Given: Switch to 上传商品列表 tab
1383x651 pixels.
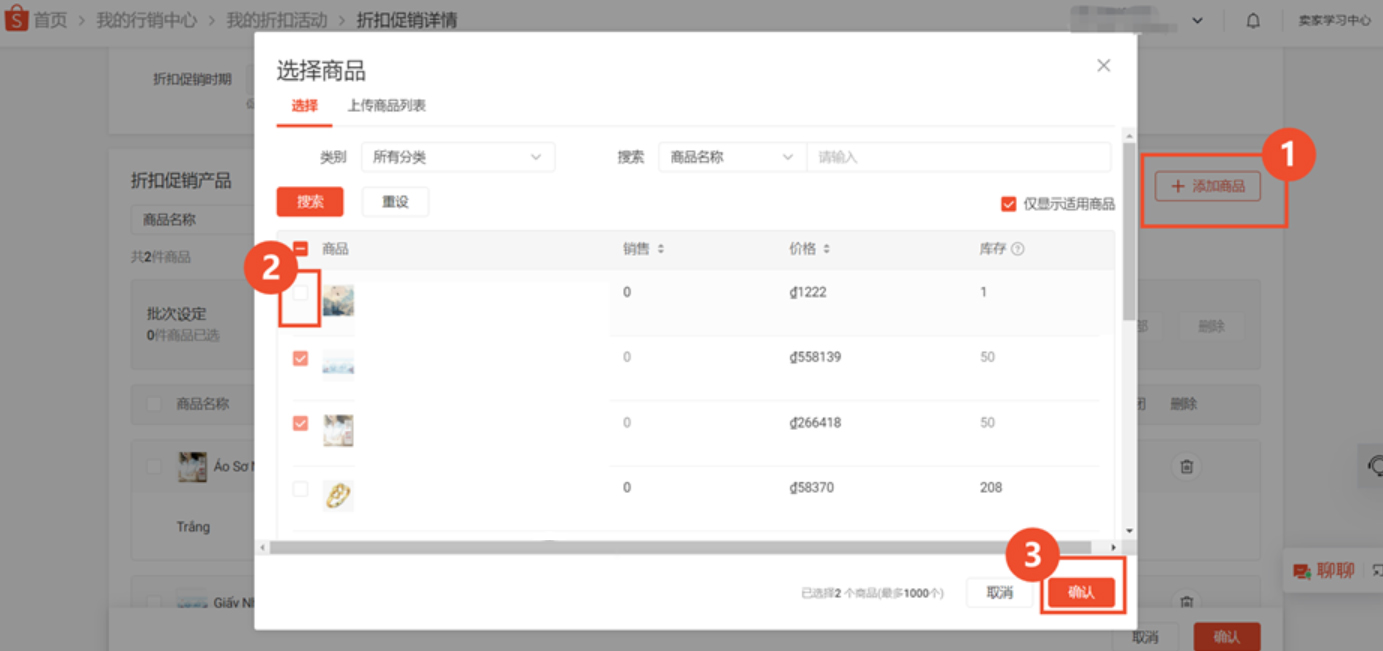Looking at the screenshot, I should 386,106.
